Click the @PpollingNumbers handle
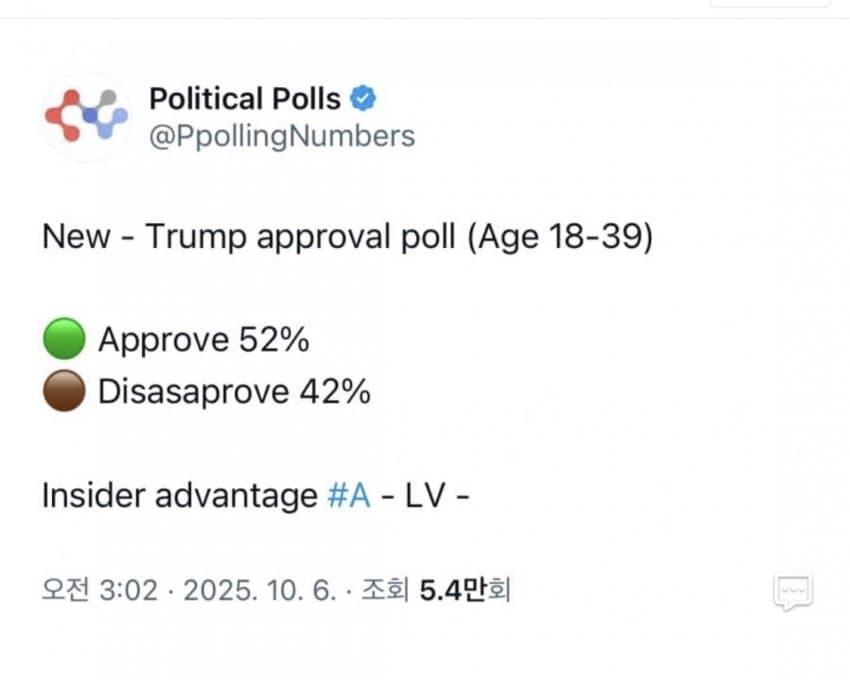The image size is (850, 680). (x=281, y=136)
